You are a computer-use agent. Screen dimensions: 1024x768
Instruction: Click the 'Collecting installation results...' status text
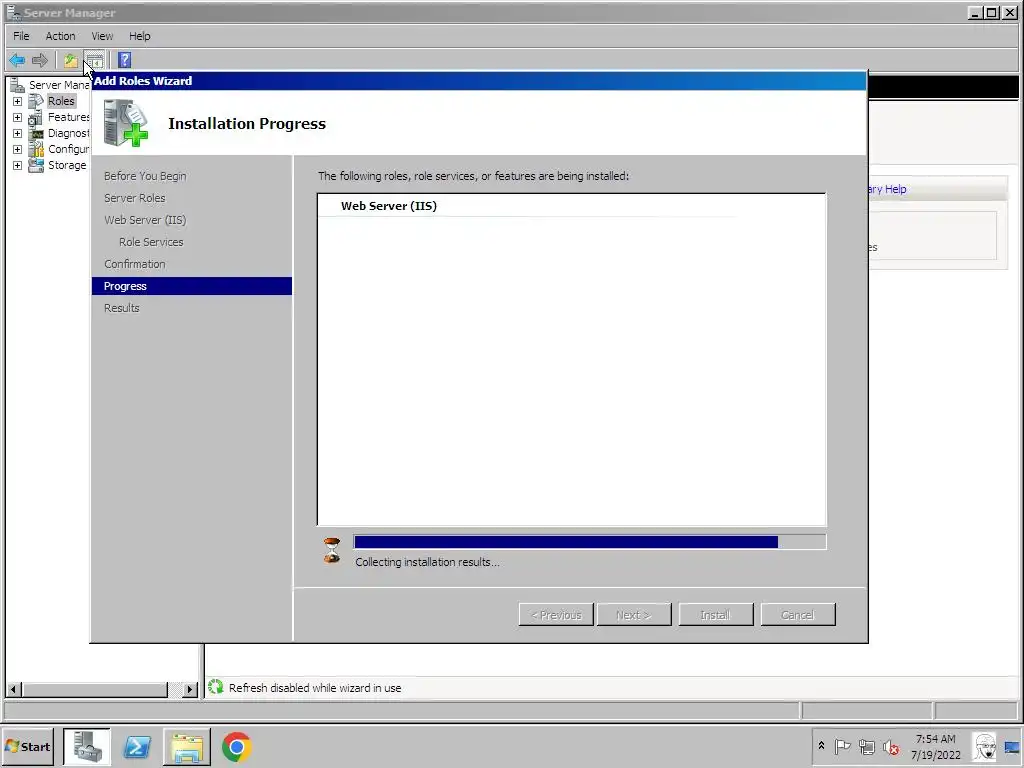(427, 562)
